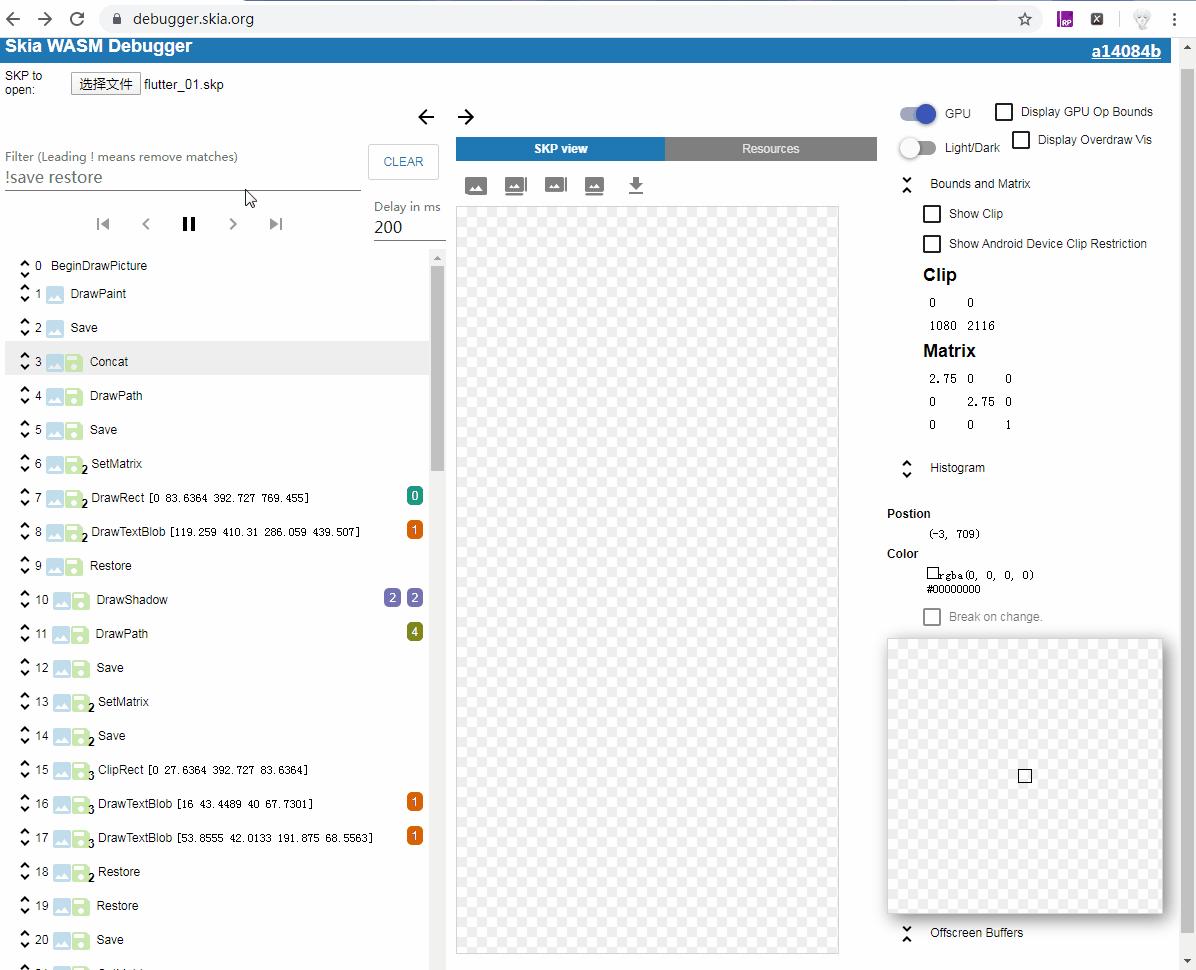
Task: Enable Display GPU Op Bounds
Action: [x=1004, y=112]
